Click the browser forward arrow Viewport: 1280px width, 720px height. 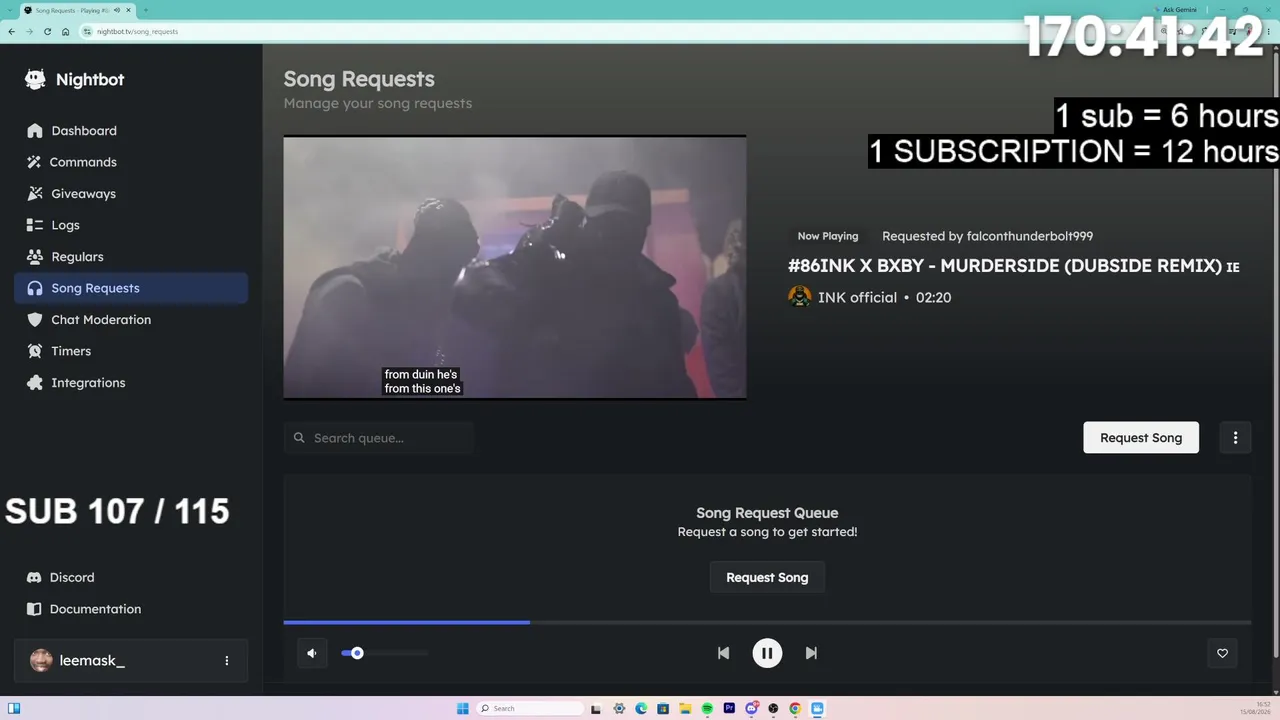tap(29, 32)
